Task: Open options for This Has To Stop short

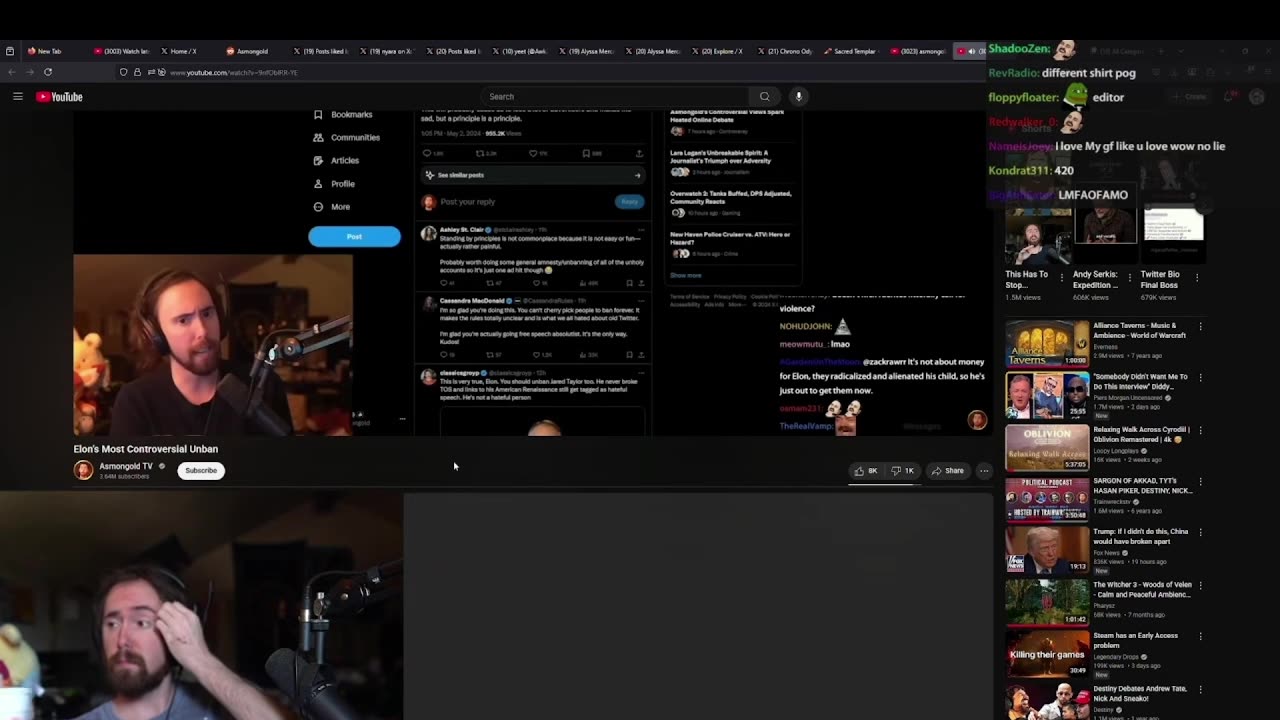Action: 1062,278
